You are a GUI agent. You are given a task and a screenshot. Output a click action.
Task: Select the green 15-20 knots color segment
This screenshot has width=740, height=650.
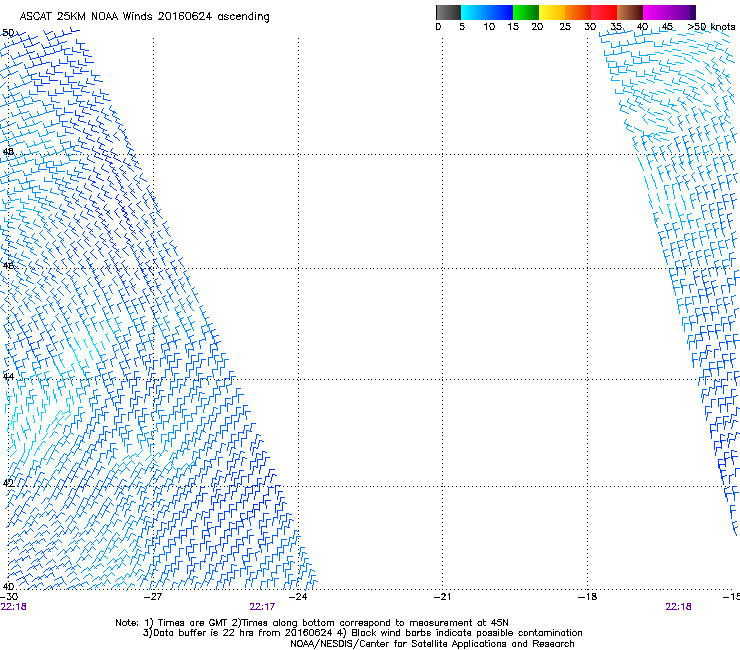[x=526, y=12]
